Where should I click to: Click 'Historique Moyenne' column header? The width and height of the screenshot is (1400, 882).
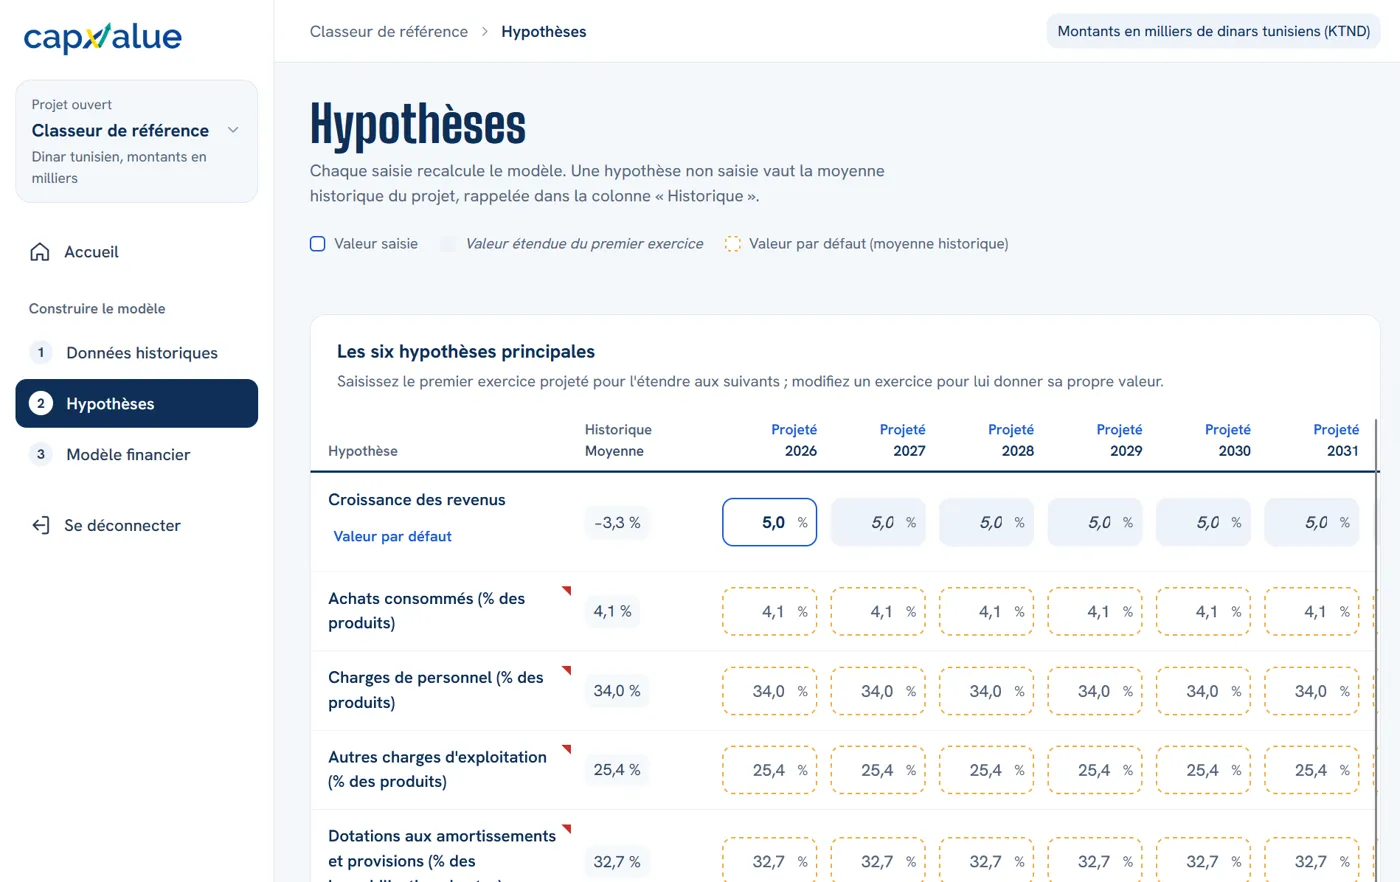(x=618, y=440)
